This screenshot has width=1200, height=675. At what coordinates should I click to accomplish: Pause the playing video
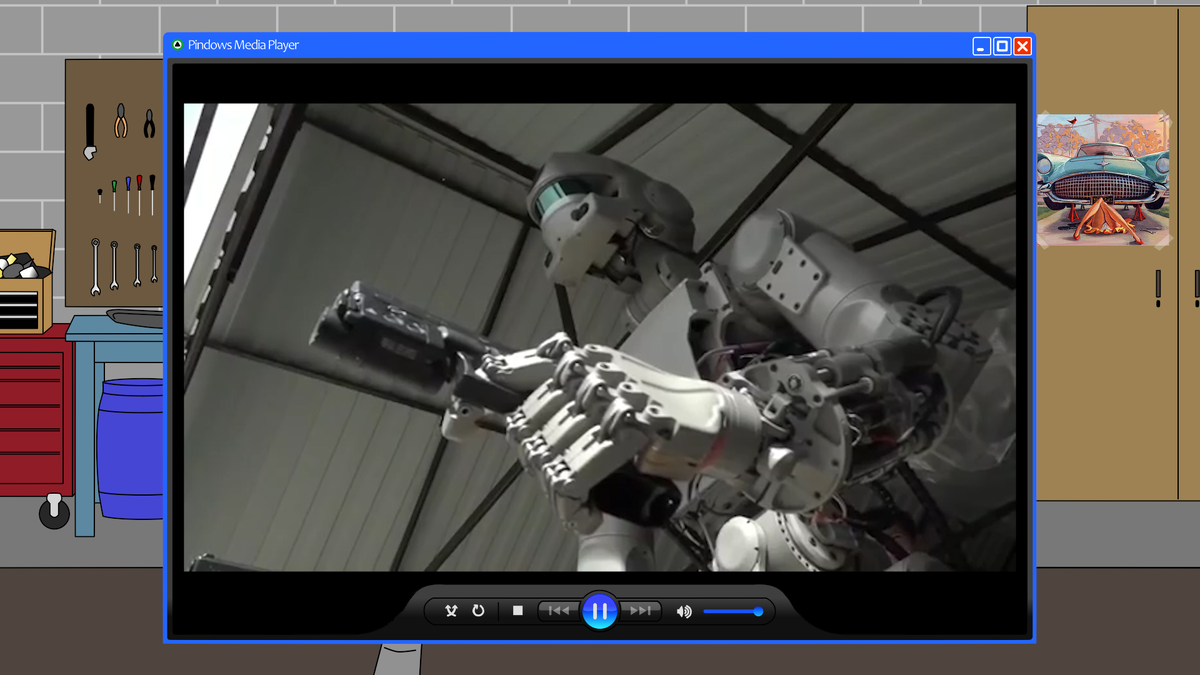pos(600,611)
